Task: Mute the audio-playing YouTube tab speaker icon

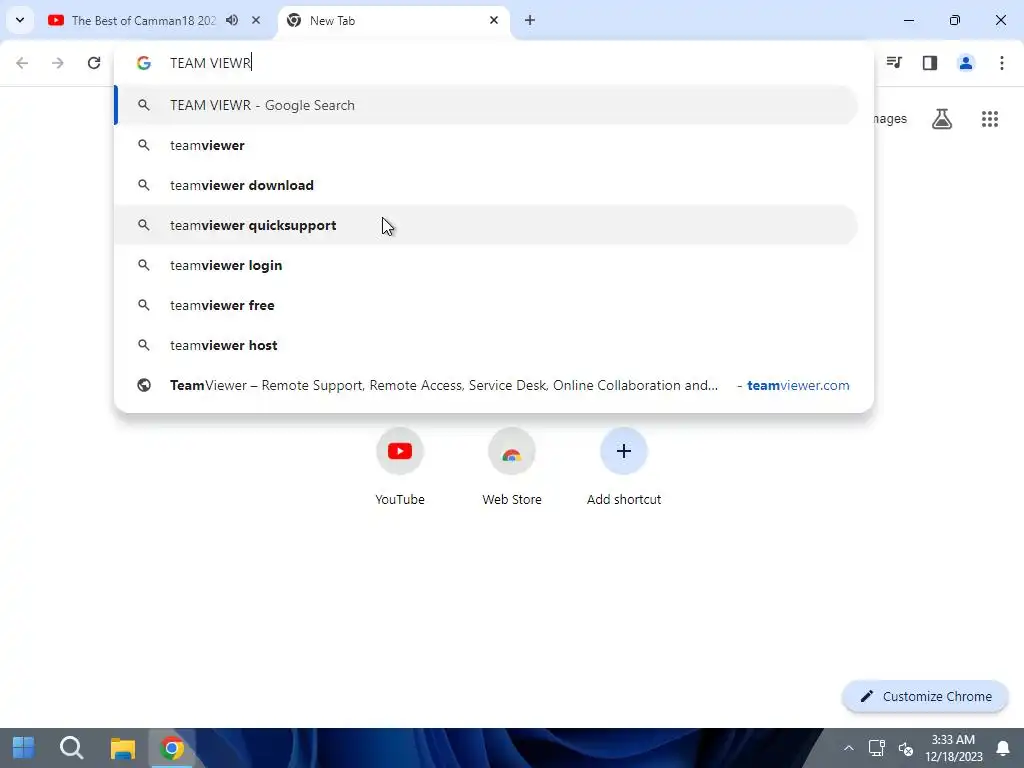Action: click(232, 20)
